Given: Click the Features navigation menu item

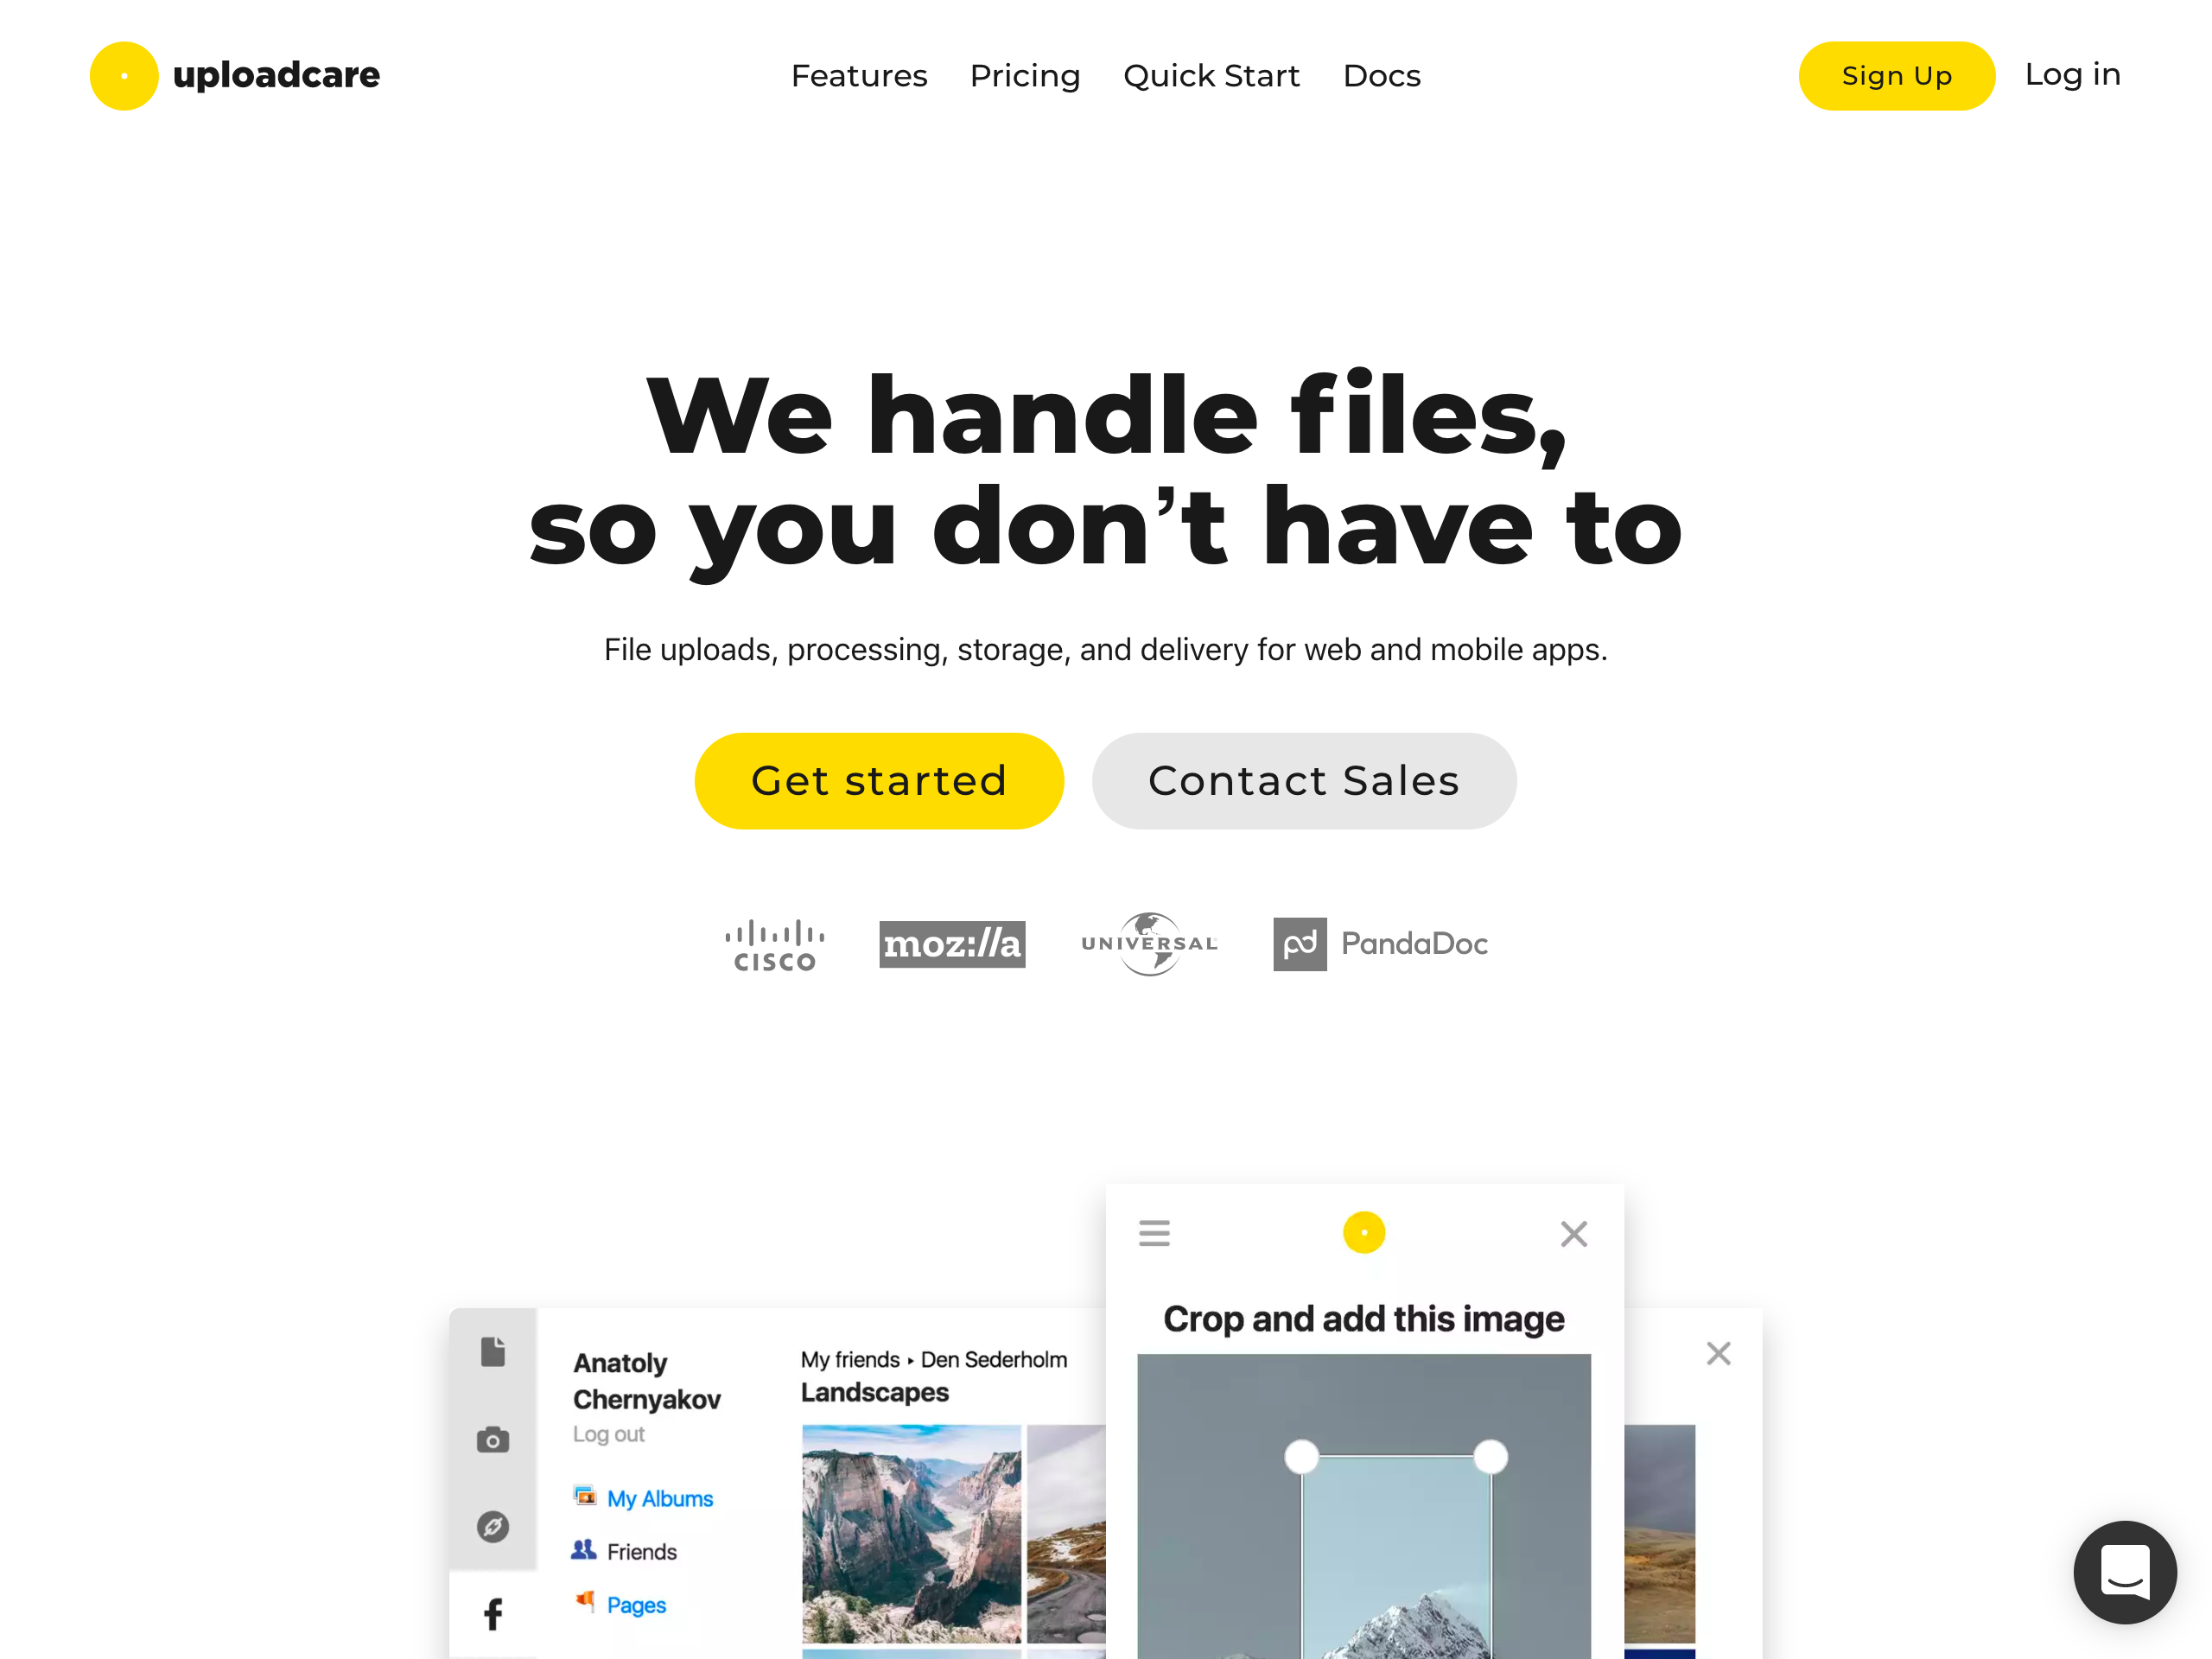Looking at the screenshot, I should (859, 75).
